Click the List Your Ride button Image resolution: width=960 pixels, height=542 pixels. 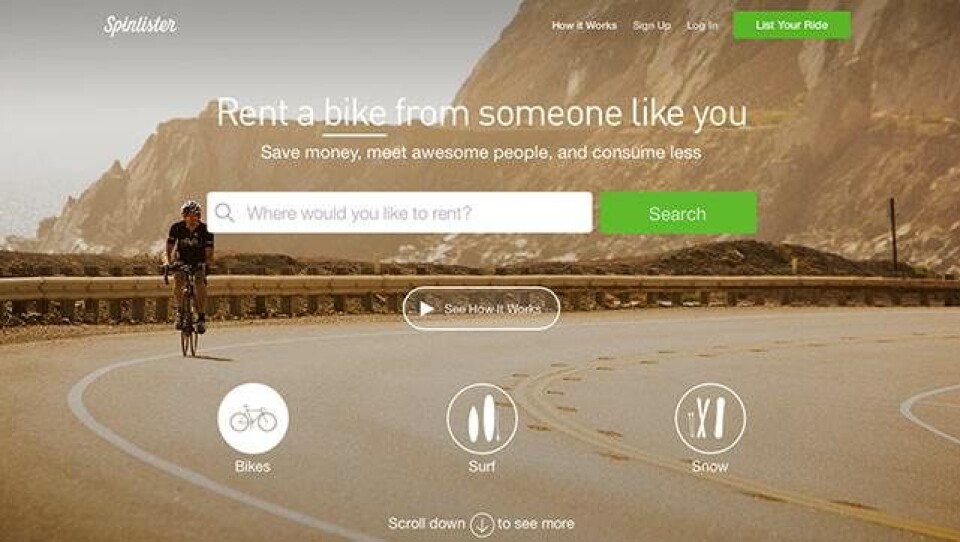coord(792,25)
